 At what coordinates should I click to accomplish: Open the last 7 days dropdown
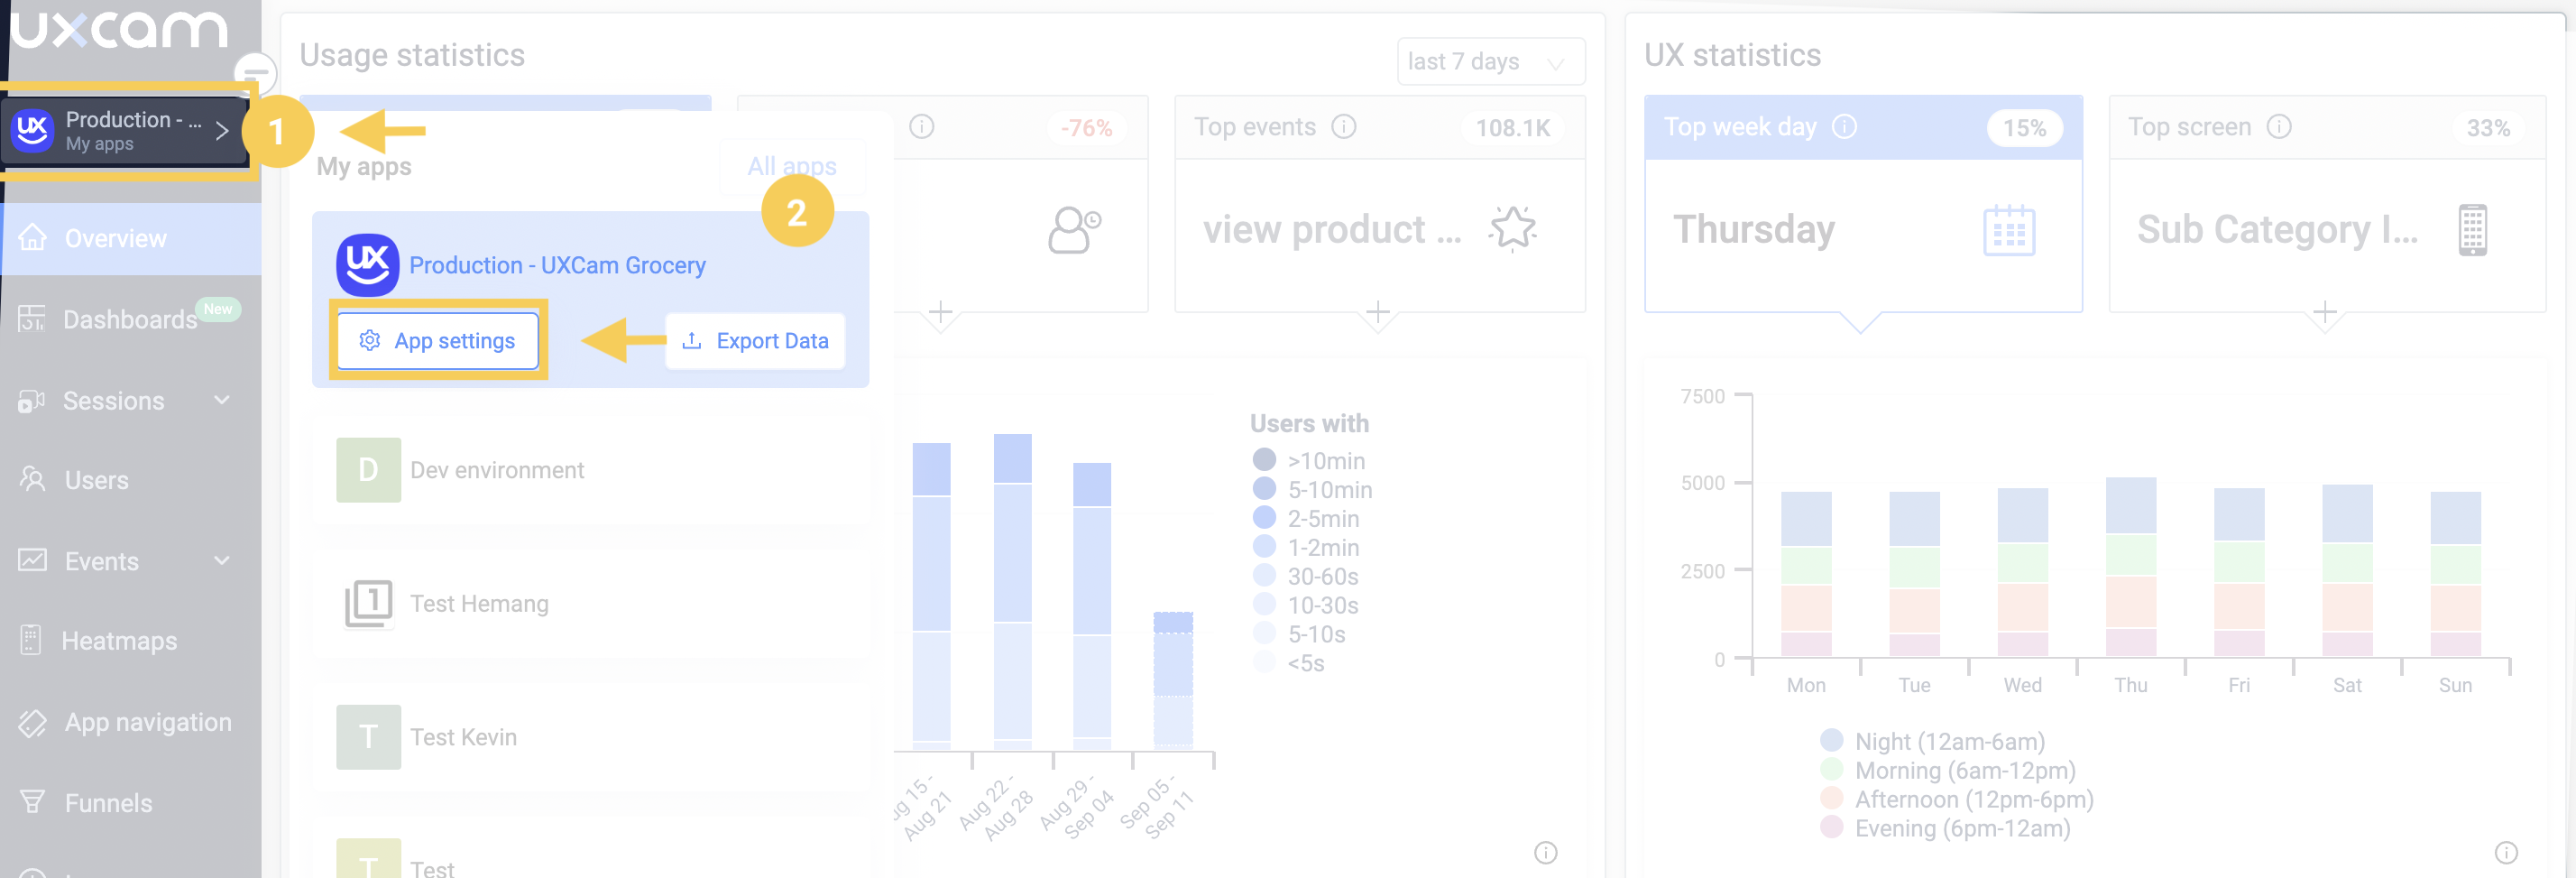point(1490,62)
